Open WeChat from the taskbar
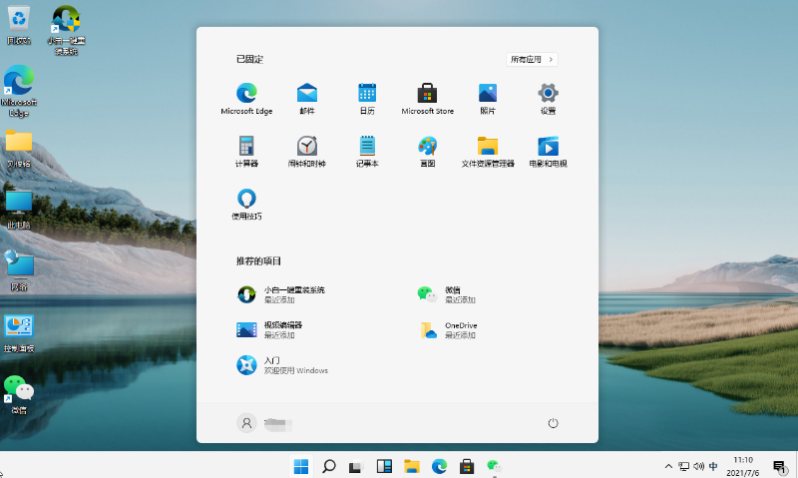 click(494, 466)
